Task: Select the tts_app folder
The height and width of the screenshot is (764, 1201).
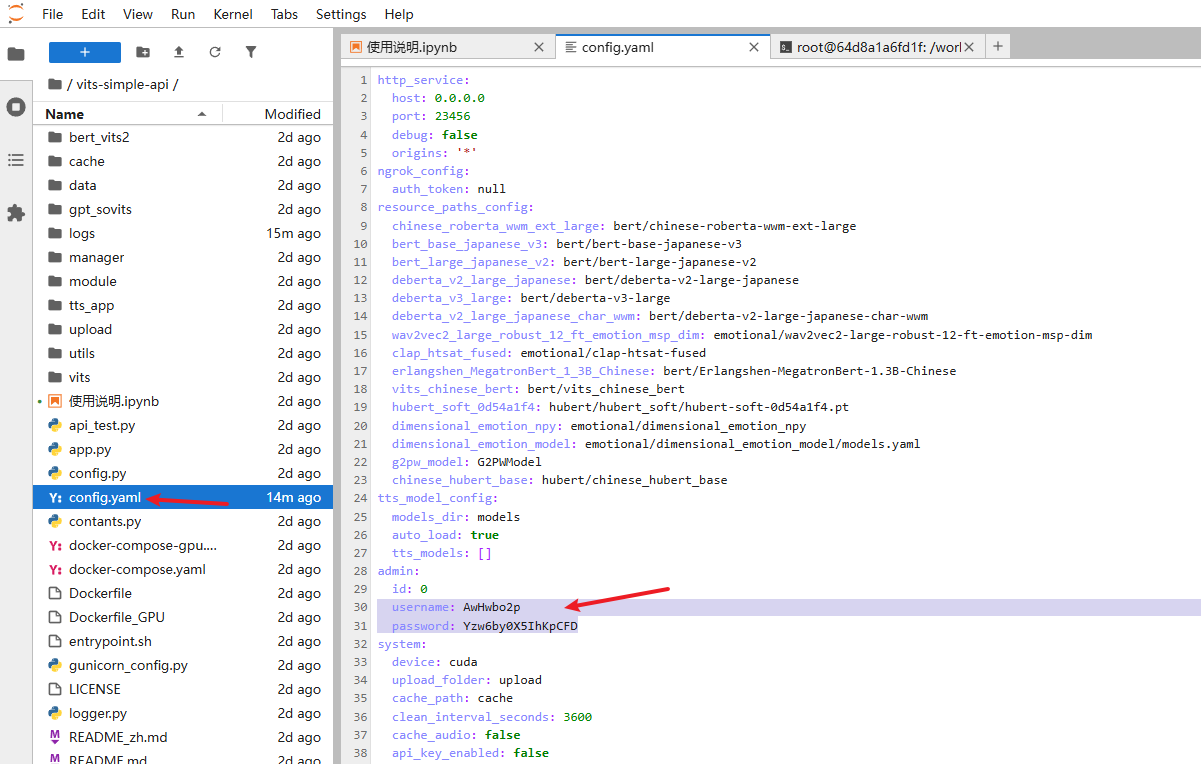Action: click(183, 305)
